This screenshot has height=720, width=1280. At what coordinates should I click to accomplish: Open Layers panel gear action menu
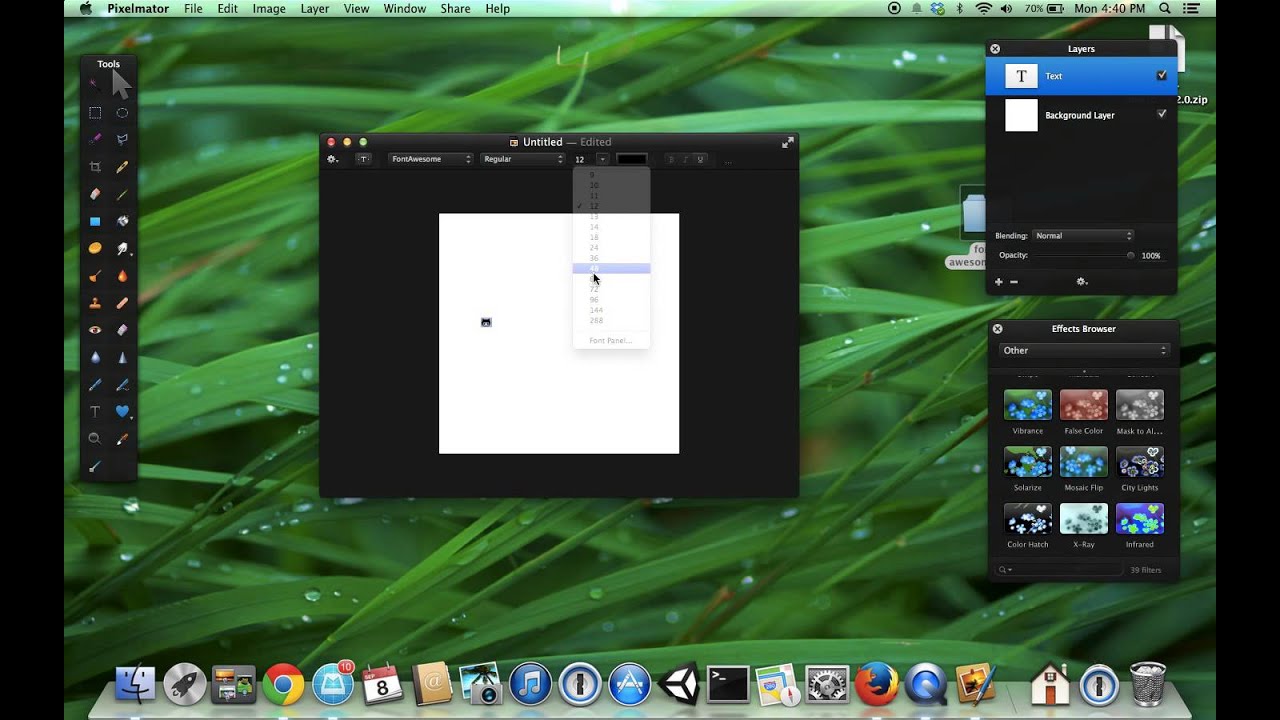[1081, 282]
